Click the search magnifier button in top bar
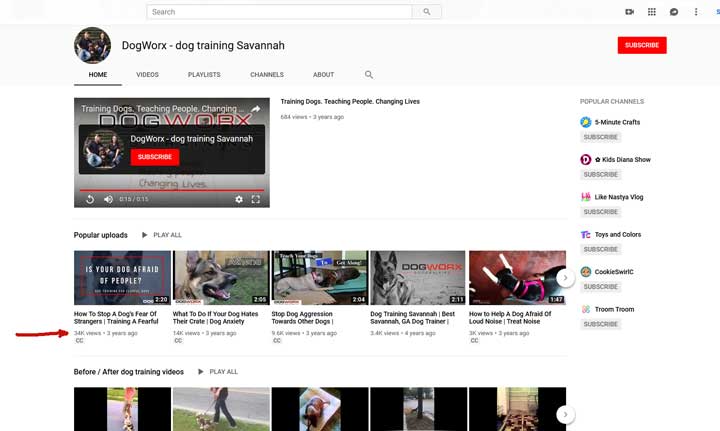Screen dimensions: 720x431 (x=427, y=12)
